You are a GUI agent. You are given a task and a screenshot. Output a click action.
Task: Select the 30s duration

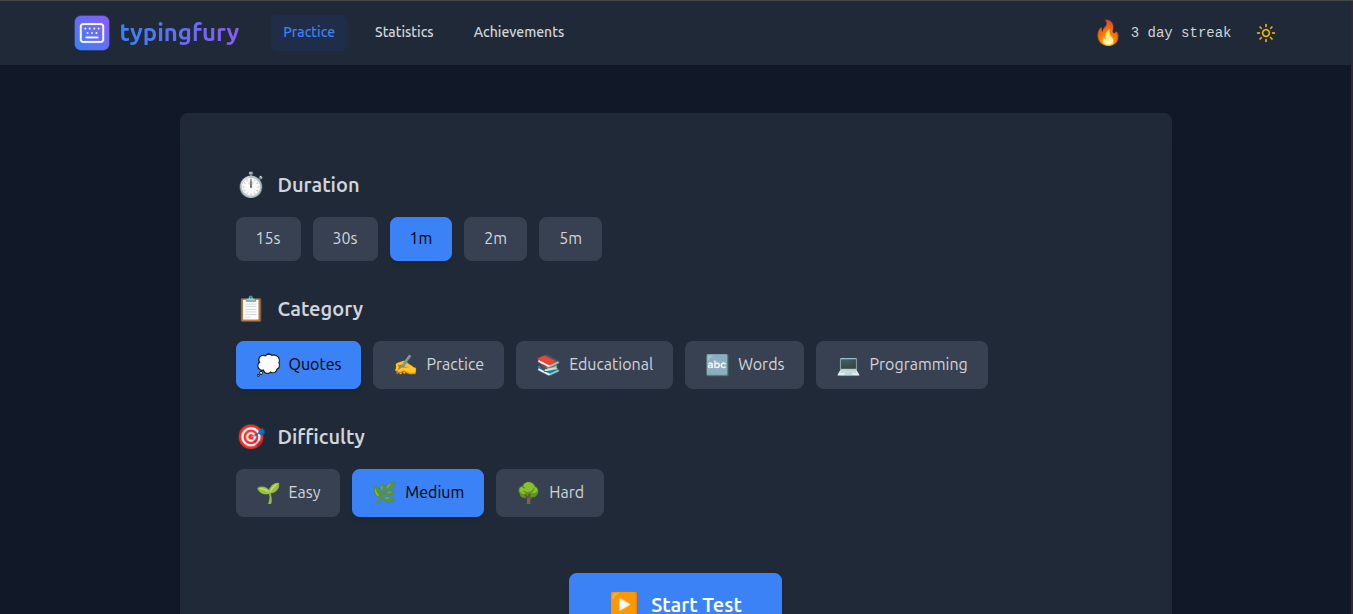(345, 239)
